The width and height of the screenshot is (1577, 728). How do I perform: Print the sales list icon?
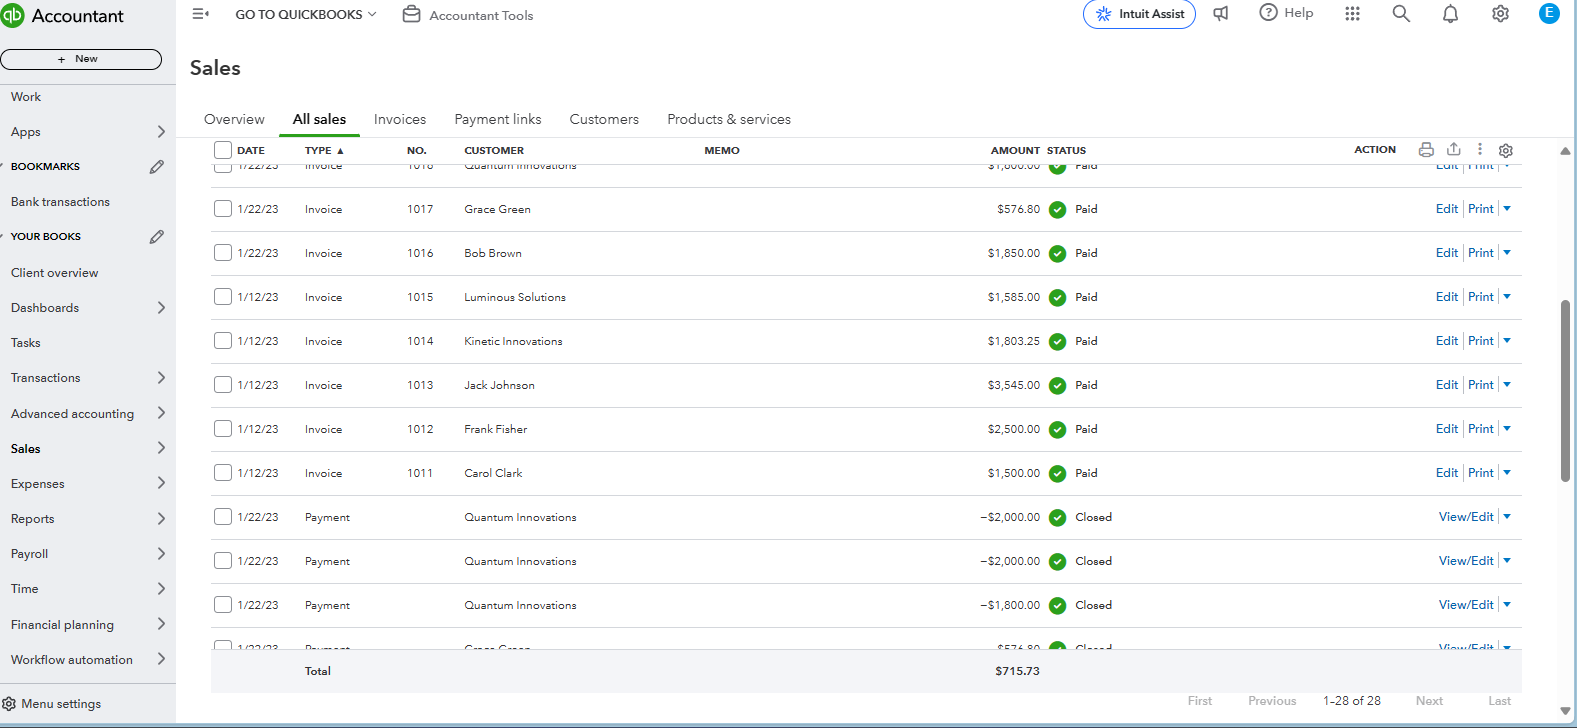tap(1426, 150)
